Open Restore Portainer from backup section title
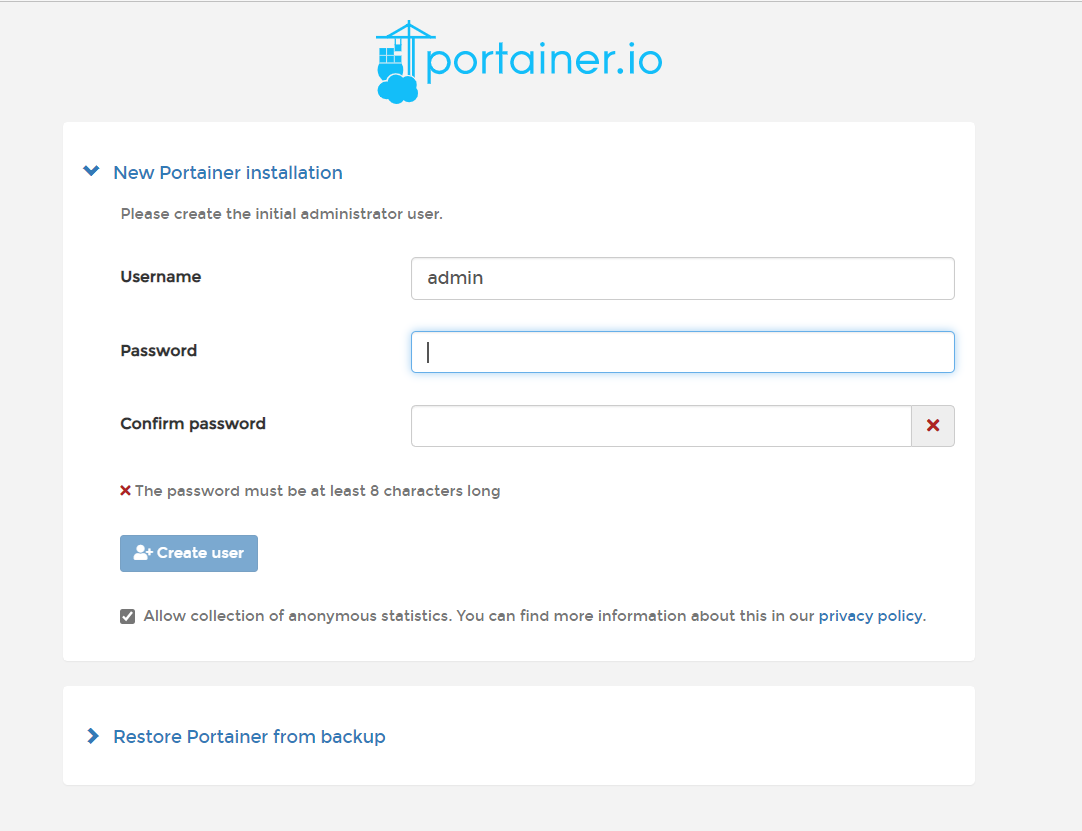This screenshot has height=831, width=1082. 249,736
